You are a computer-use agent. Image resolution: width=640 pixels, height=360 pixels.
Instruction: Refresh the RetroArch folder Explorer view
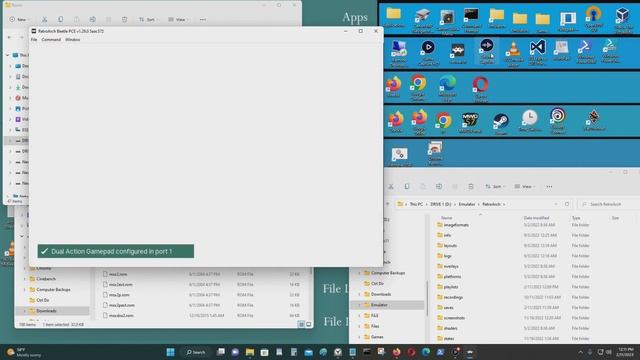click(567, 204)
